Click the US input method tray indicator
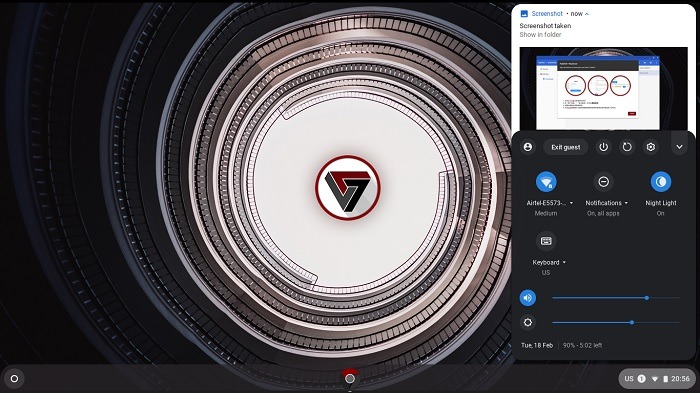Viewport: 700px width, 393px height. click(629, 379)
